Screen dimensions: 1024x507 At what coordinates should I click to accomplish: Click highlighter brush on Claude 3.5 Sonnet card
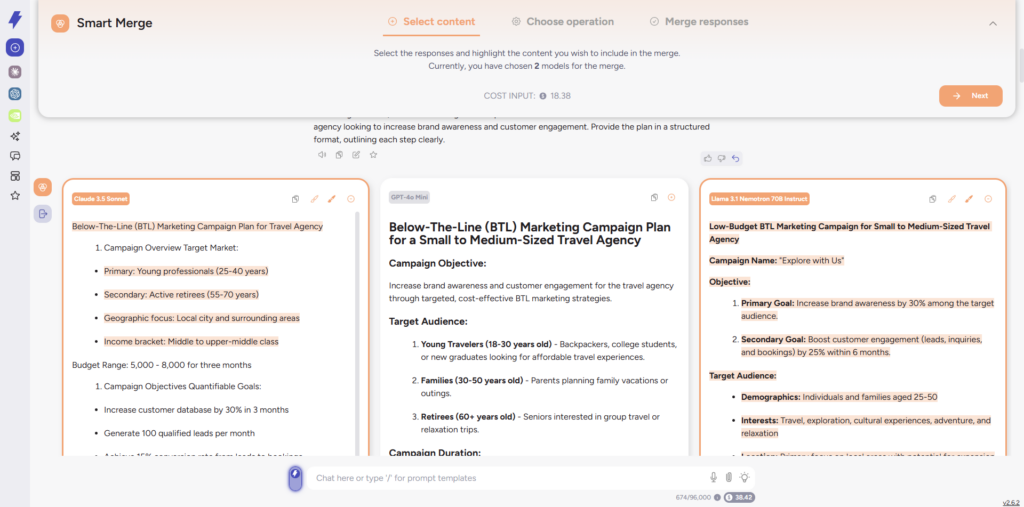click(x=332, y=199)
